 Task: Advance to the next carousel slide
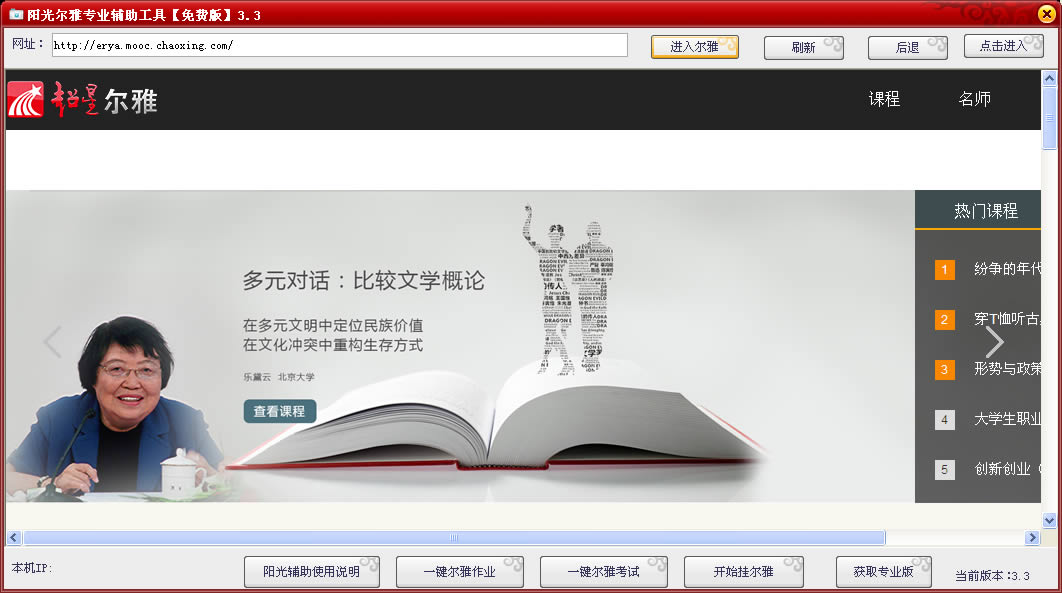(994, 342)
